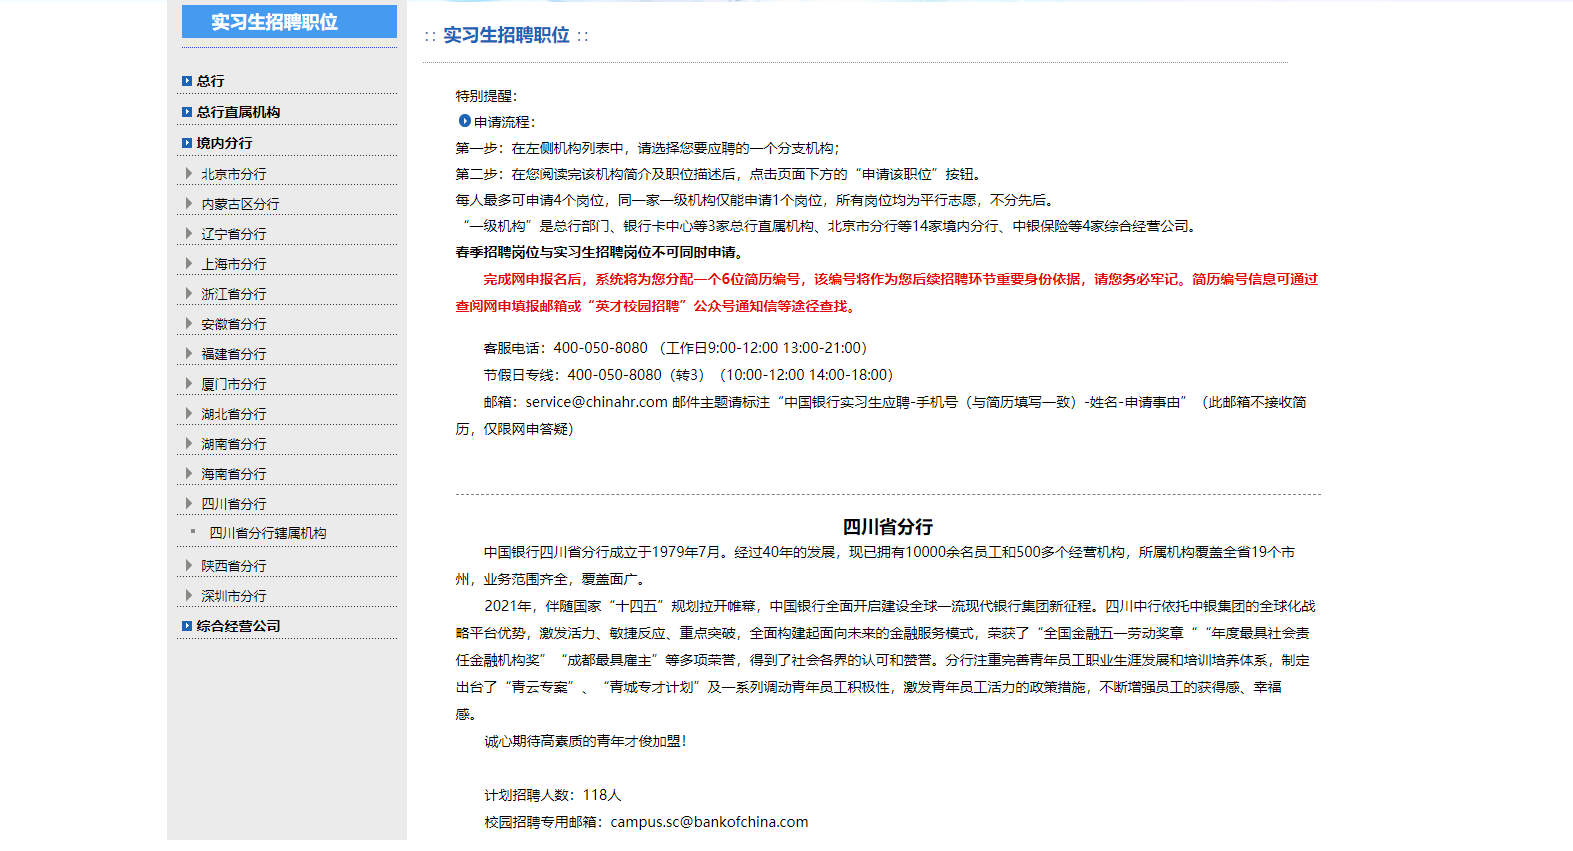The image size is (1573, 851).
Task: Click the bold 春季招聘岗位 notice line
Action: click(599, 252)
